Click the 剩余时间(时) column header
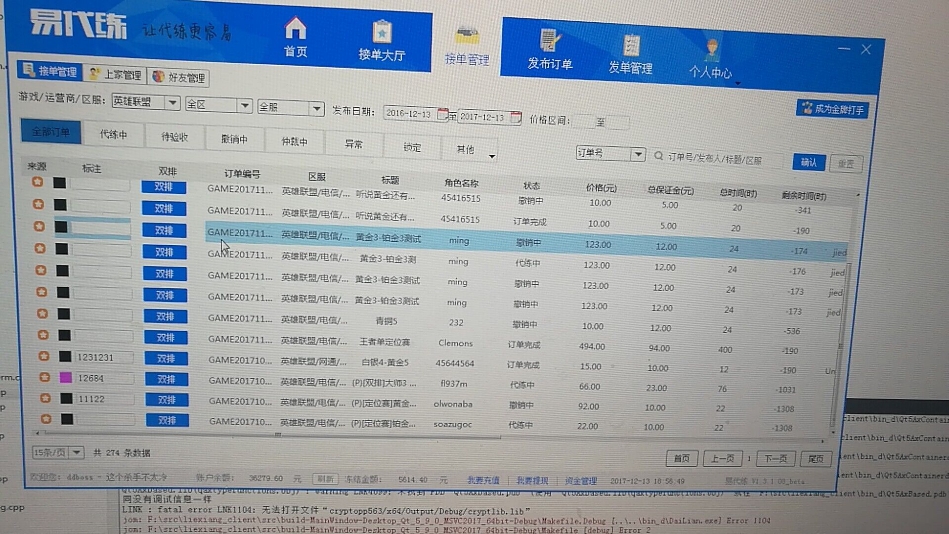949x534 pixels. point(804,196)
